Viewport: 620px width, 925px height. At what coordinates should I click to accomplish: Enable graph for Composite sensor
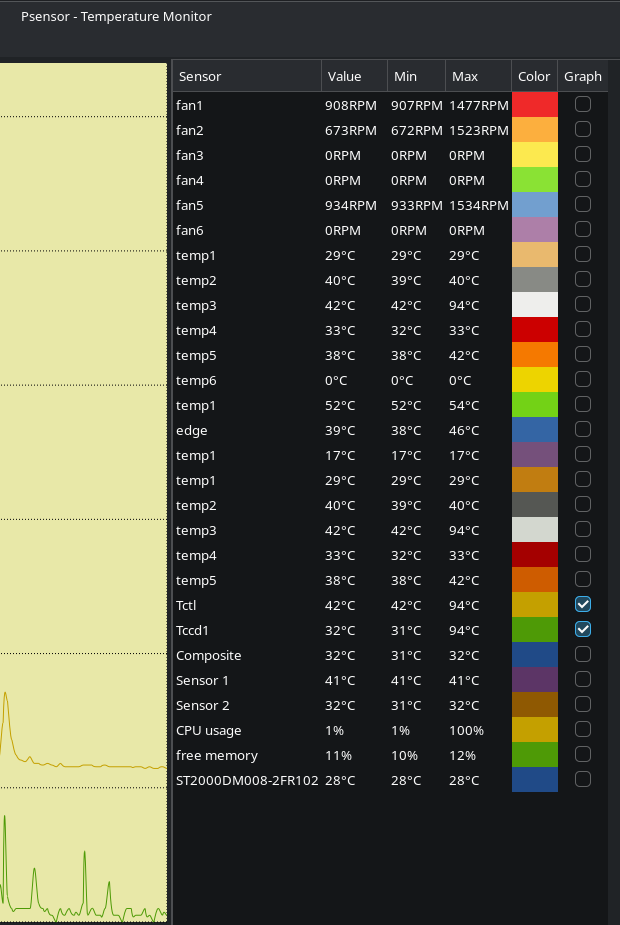click(582, 654)
